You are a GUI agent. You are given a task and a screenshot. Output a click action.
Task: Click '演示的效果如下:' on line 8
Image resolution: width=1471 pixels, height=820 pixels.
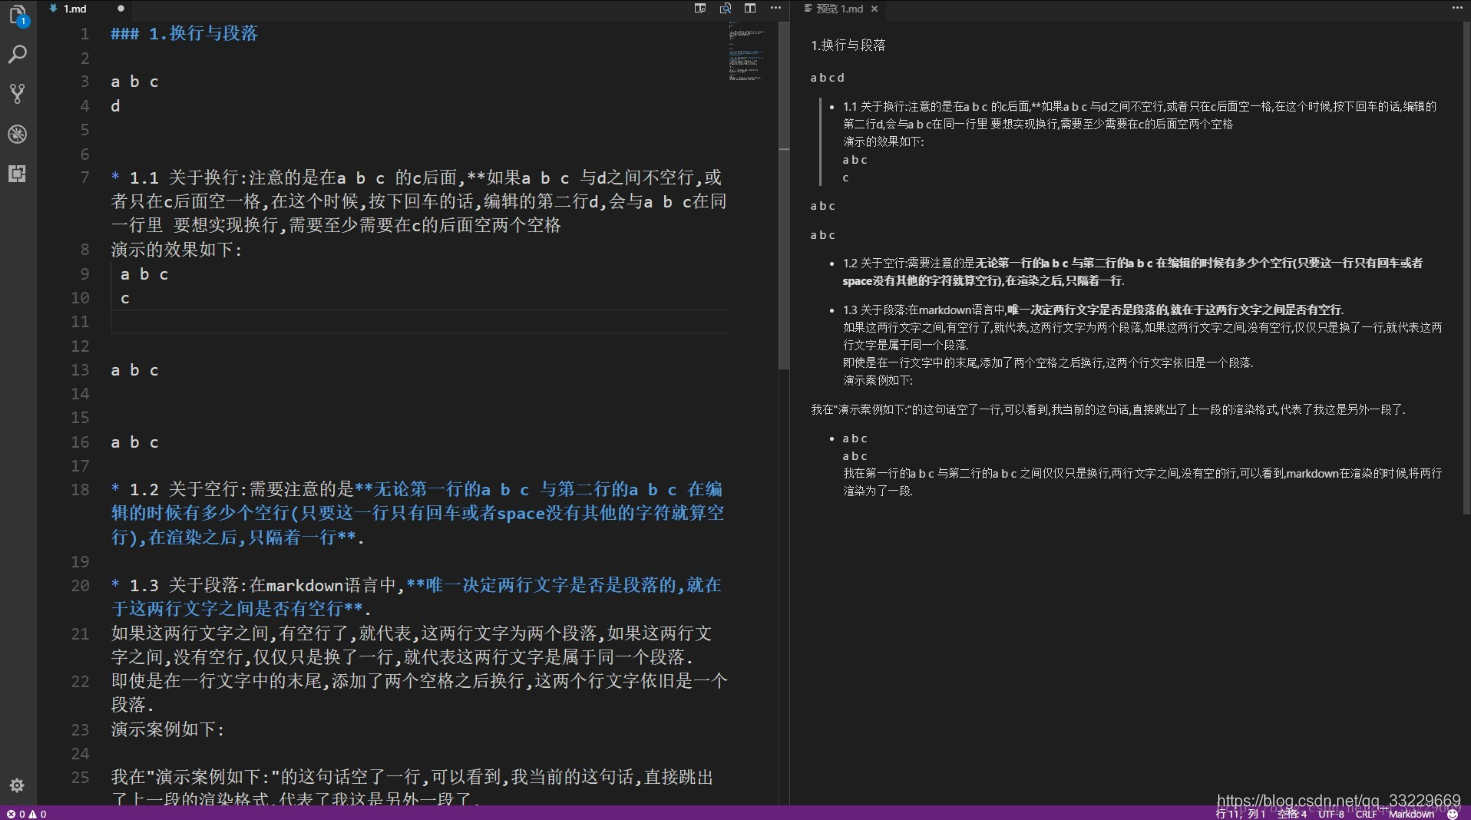176,249
